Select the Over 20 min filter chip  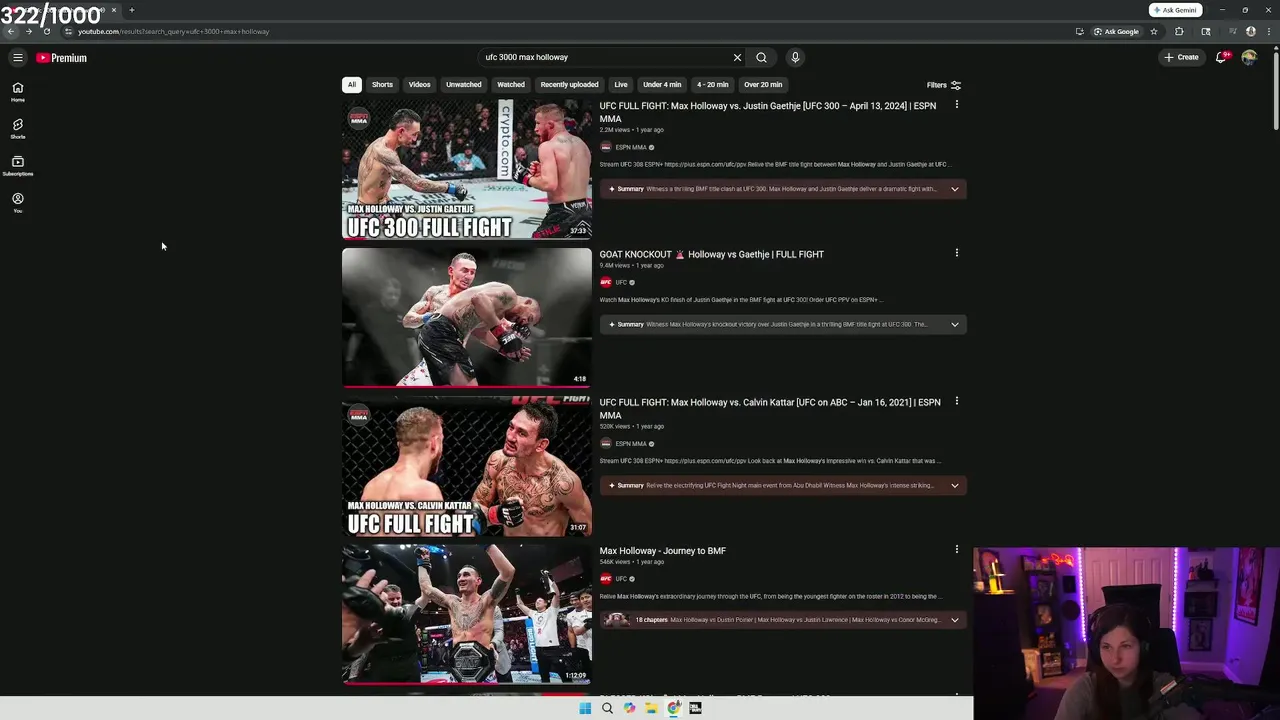[763, 85]
